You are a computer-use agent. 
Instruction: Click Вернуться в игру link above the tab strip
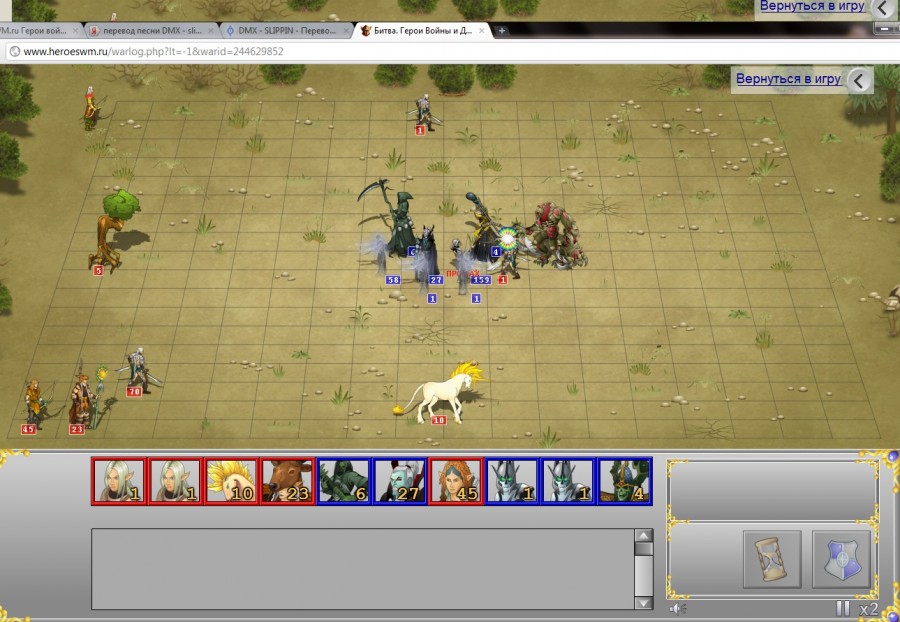(812, 6)
